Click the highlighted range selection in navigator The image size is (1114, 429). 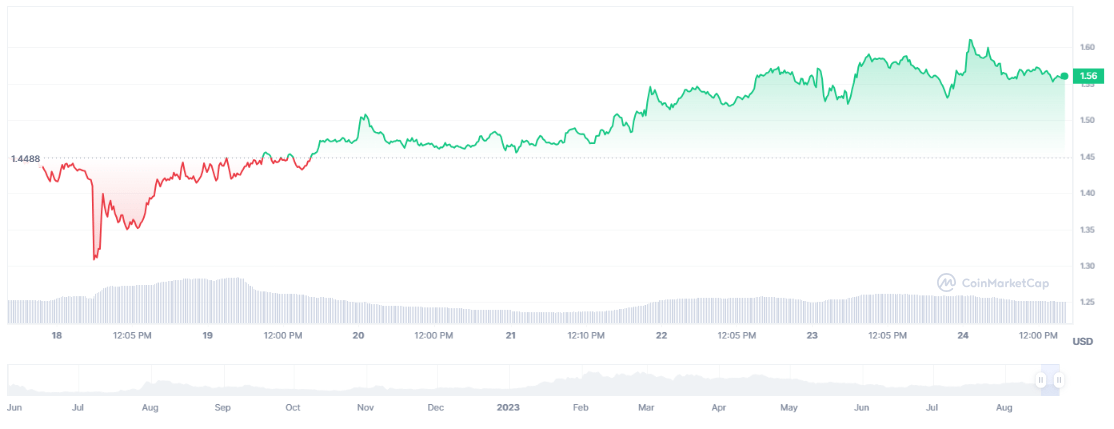point(1050,380)
